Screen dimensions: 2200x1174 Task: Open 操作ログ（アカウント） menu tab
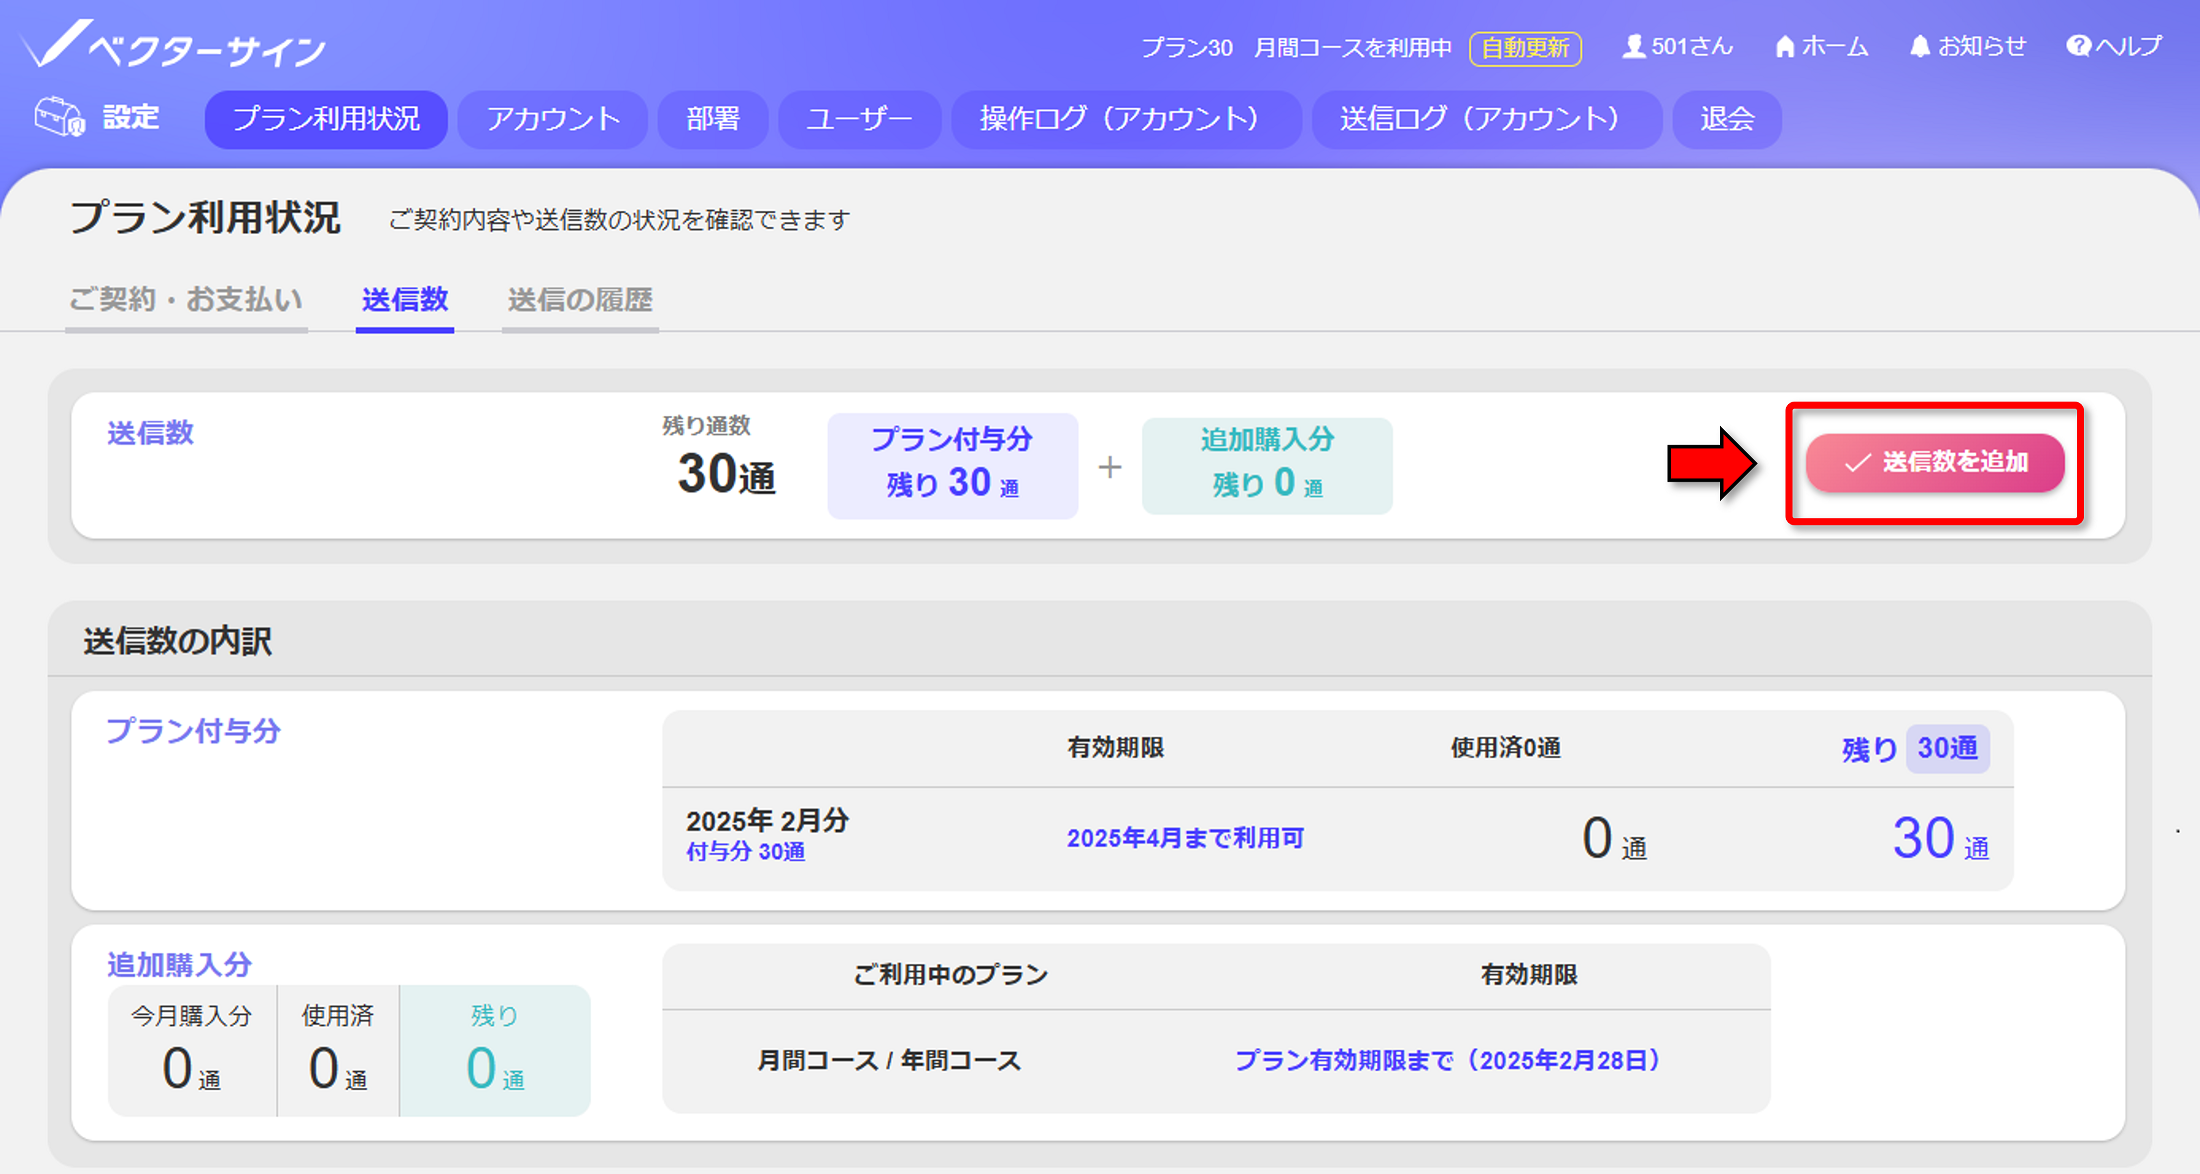pyautogui.click(x=1126, y=119)
